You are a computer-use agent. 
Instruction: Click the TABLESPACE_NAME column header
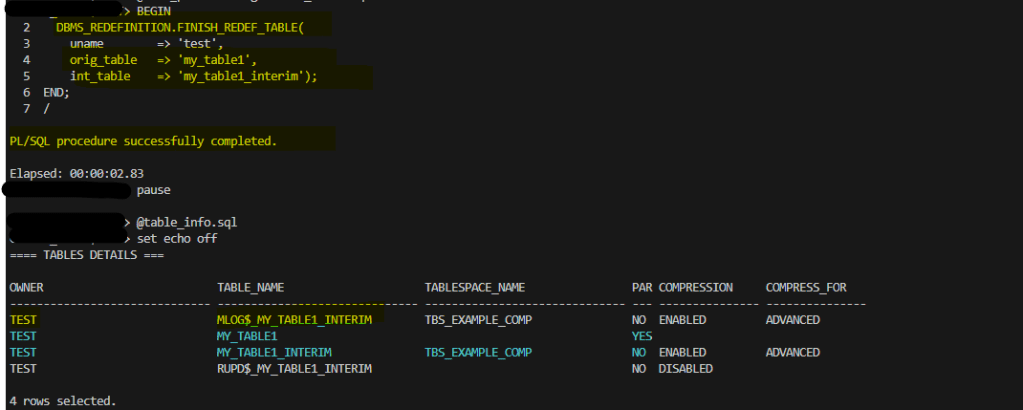point(475,287)
